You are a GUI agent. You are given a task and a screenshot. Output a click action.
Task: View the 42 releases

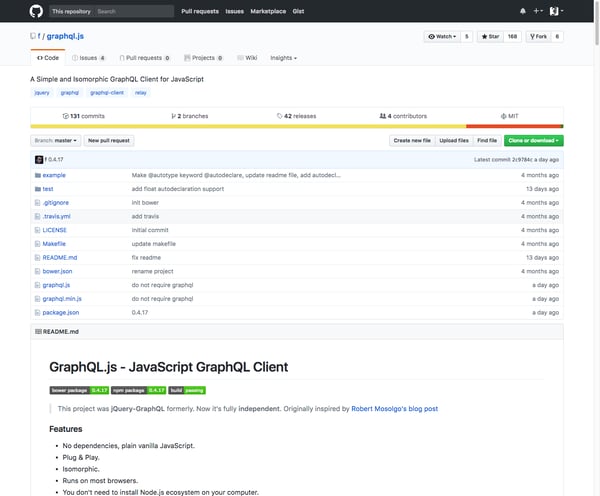297,116
